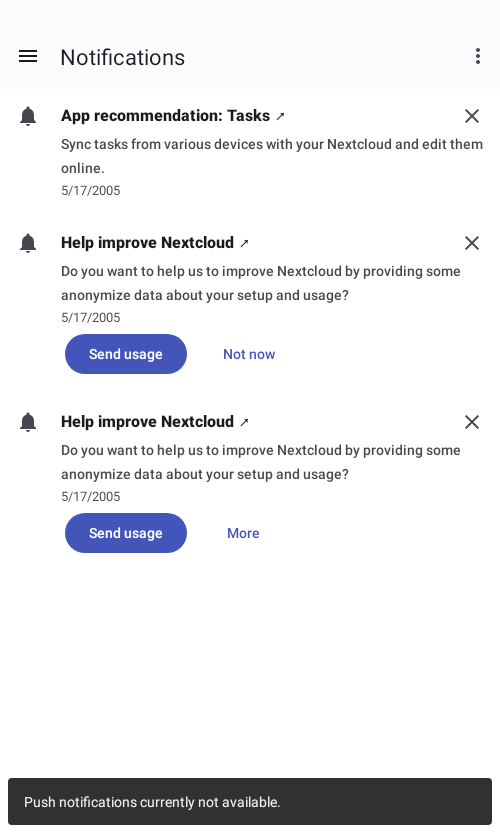The height and width of the screenshot is (833, 500).
Task: Click Send usage in the last notification
Action: (x=126, y=533)
